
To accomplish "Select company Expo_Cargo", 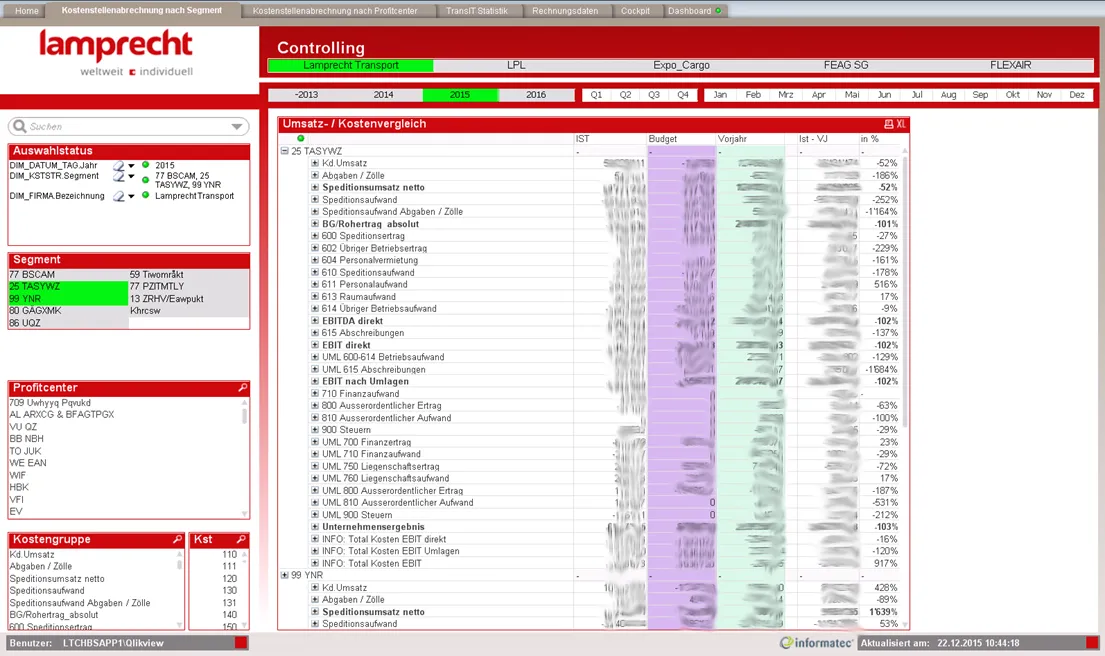I will click(x=681, y=65).
